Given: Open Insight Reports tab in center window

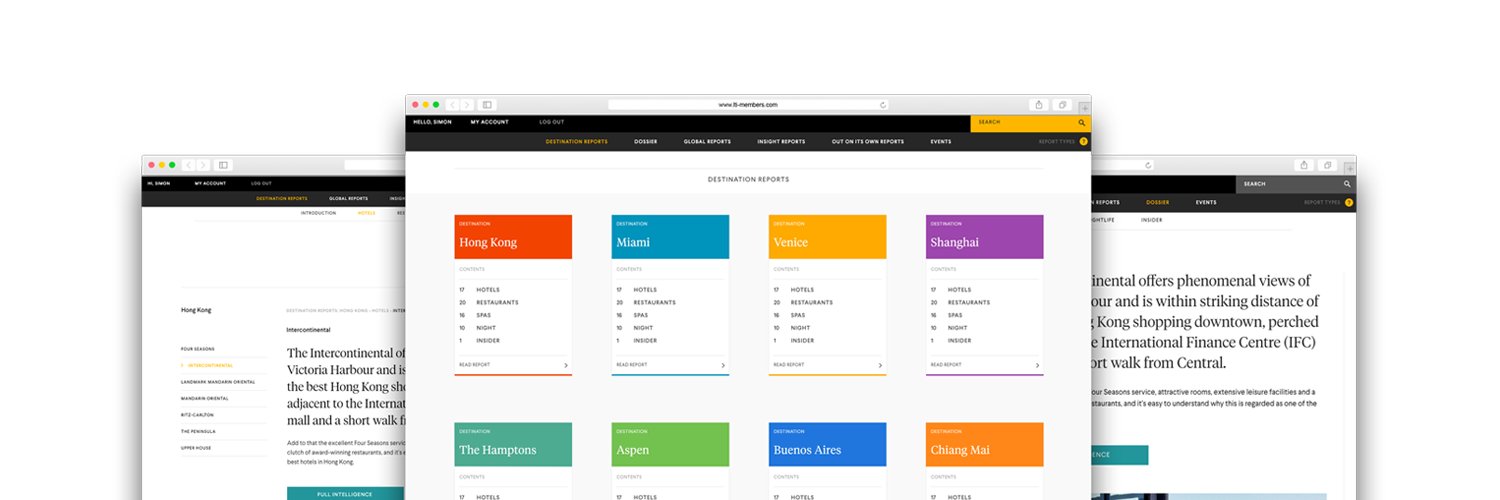Looking at the screenshot, I should point(781,142).
